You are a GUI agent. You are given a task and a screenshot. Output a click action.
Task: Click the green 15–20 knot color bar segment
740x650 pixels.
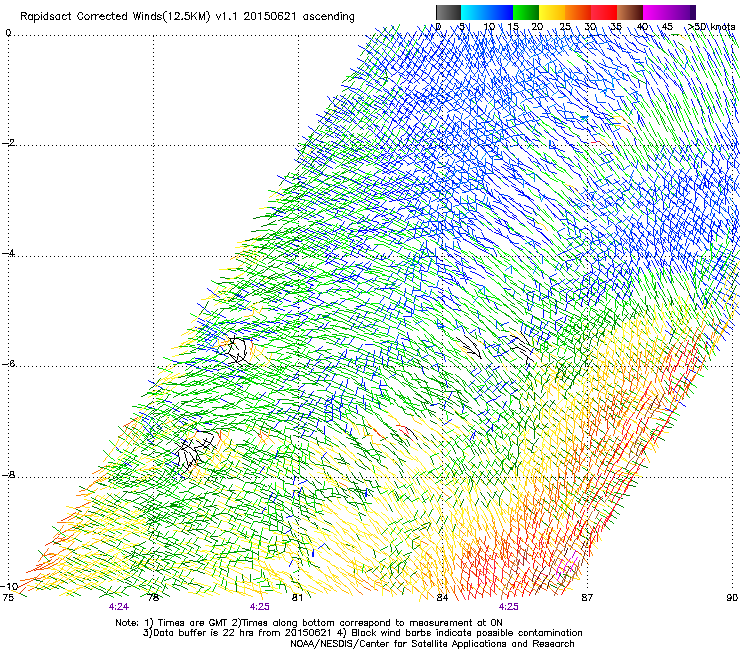[526, 12]
